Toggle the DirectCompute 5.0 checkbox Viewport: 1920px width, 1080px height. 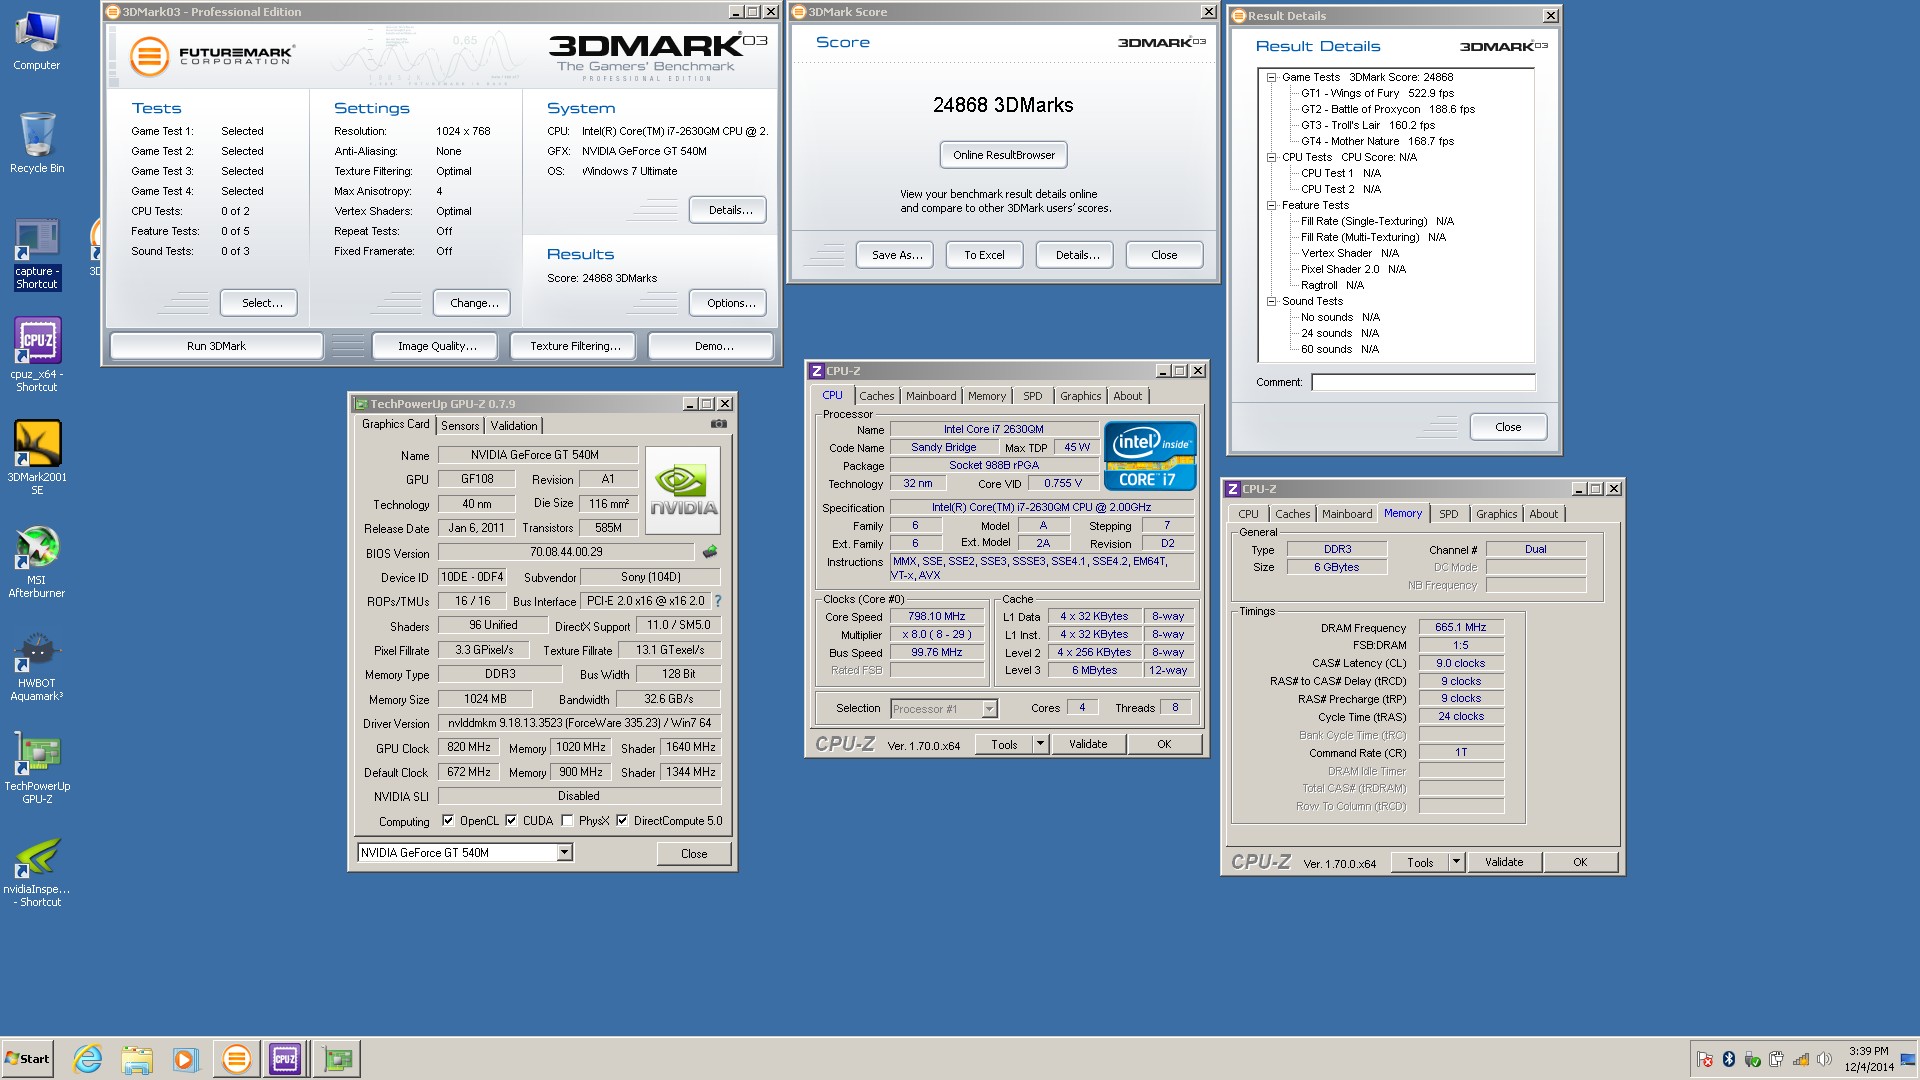pos(622,821)
